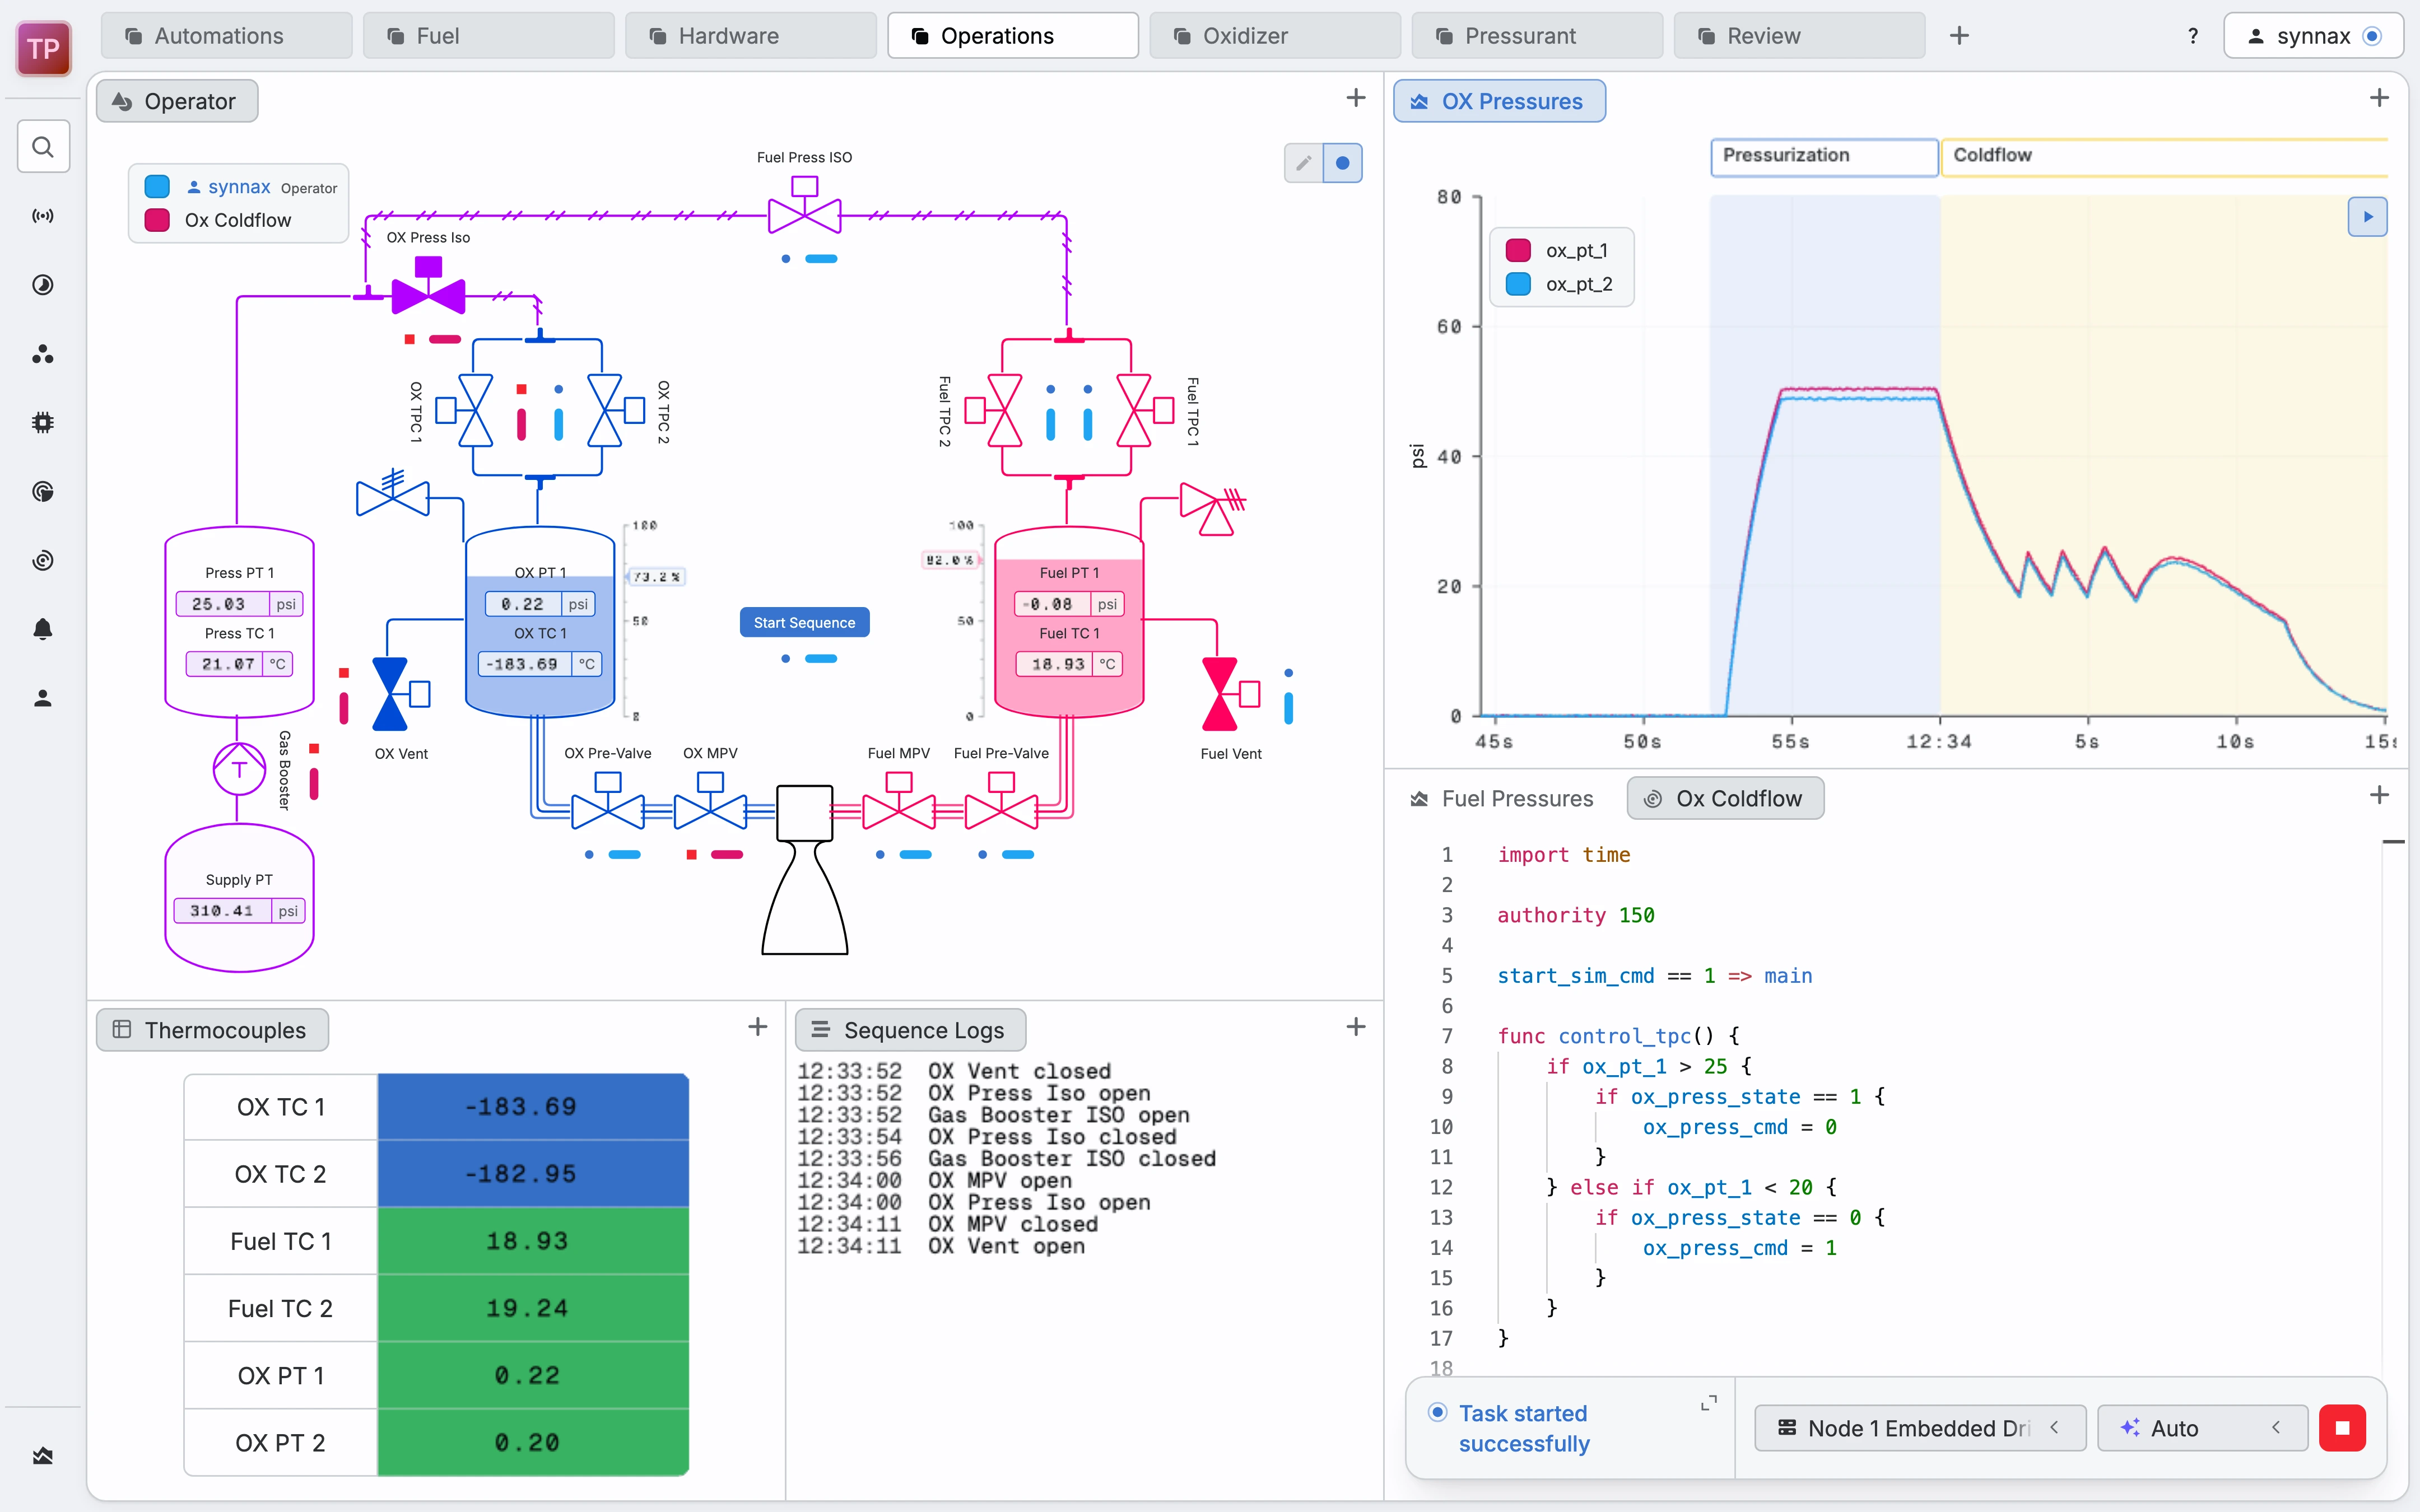Switch to the Automations tab
The image size is (2420, 1512).
[227, 36]
